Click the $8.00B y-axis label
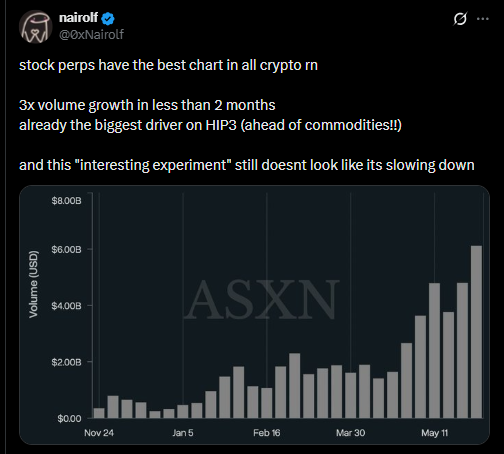Screen dimensions: 504x454 66,200
